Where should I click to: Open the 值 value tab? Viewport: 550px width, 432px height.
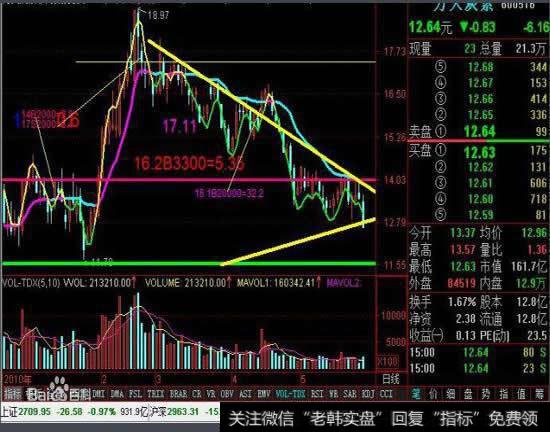521,394
